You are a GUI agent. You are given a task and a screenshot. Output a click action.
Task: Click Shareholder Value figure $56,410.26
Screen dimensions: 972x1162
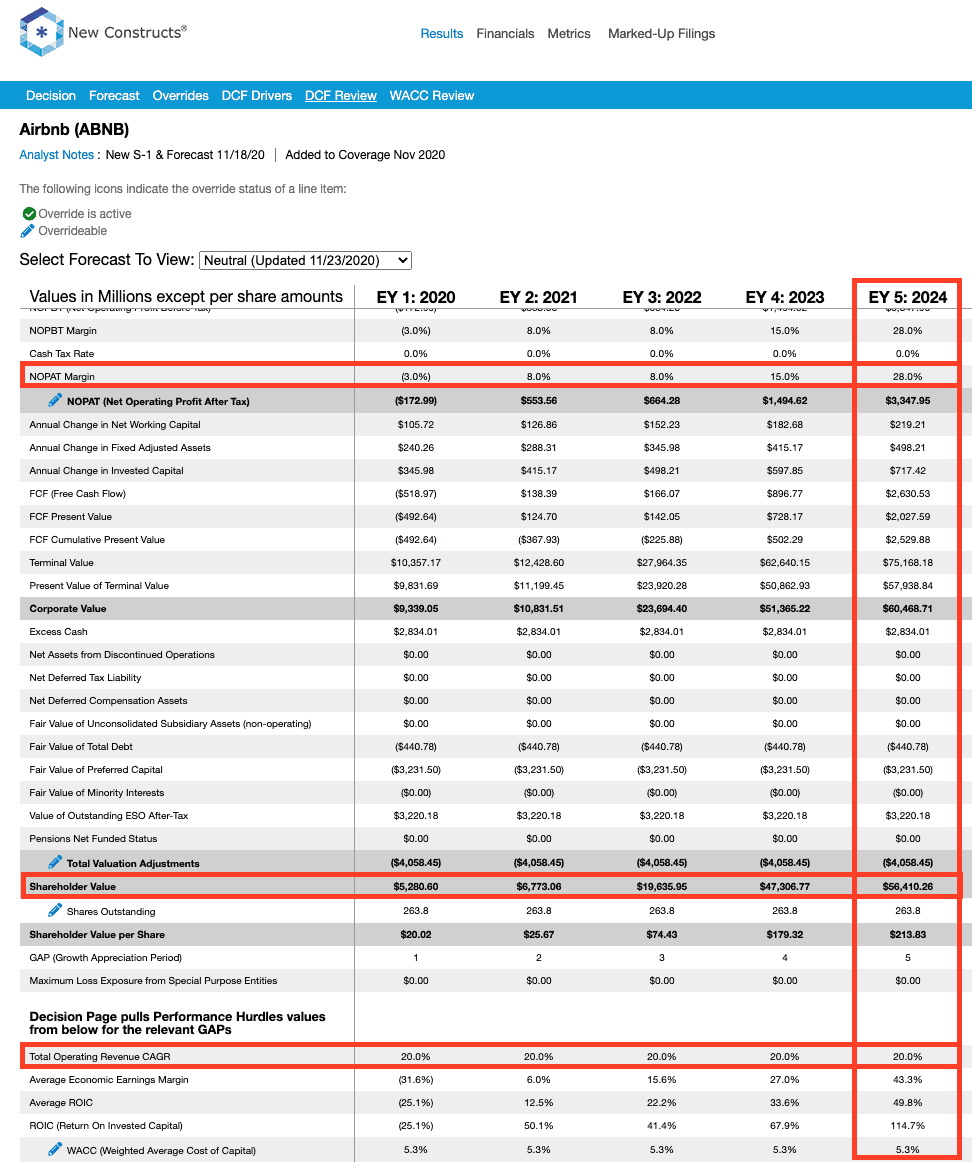pyautogui.click(x=908, y=886)
